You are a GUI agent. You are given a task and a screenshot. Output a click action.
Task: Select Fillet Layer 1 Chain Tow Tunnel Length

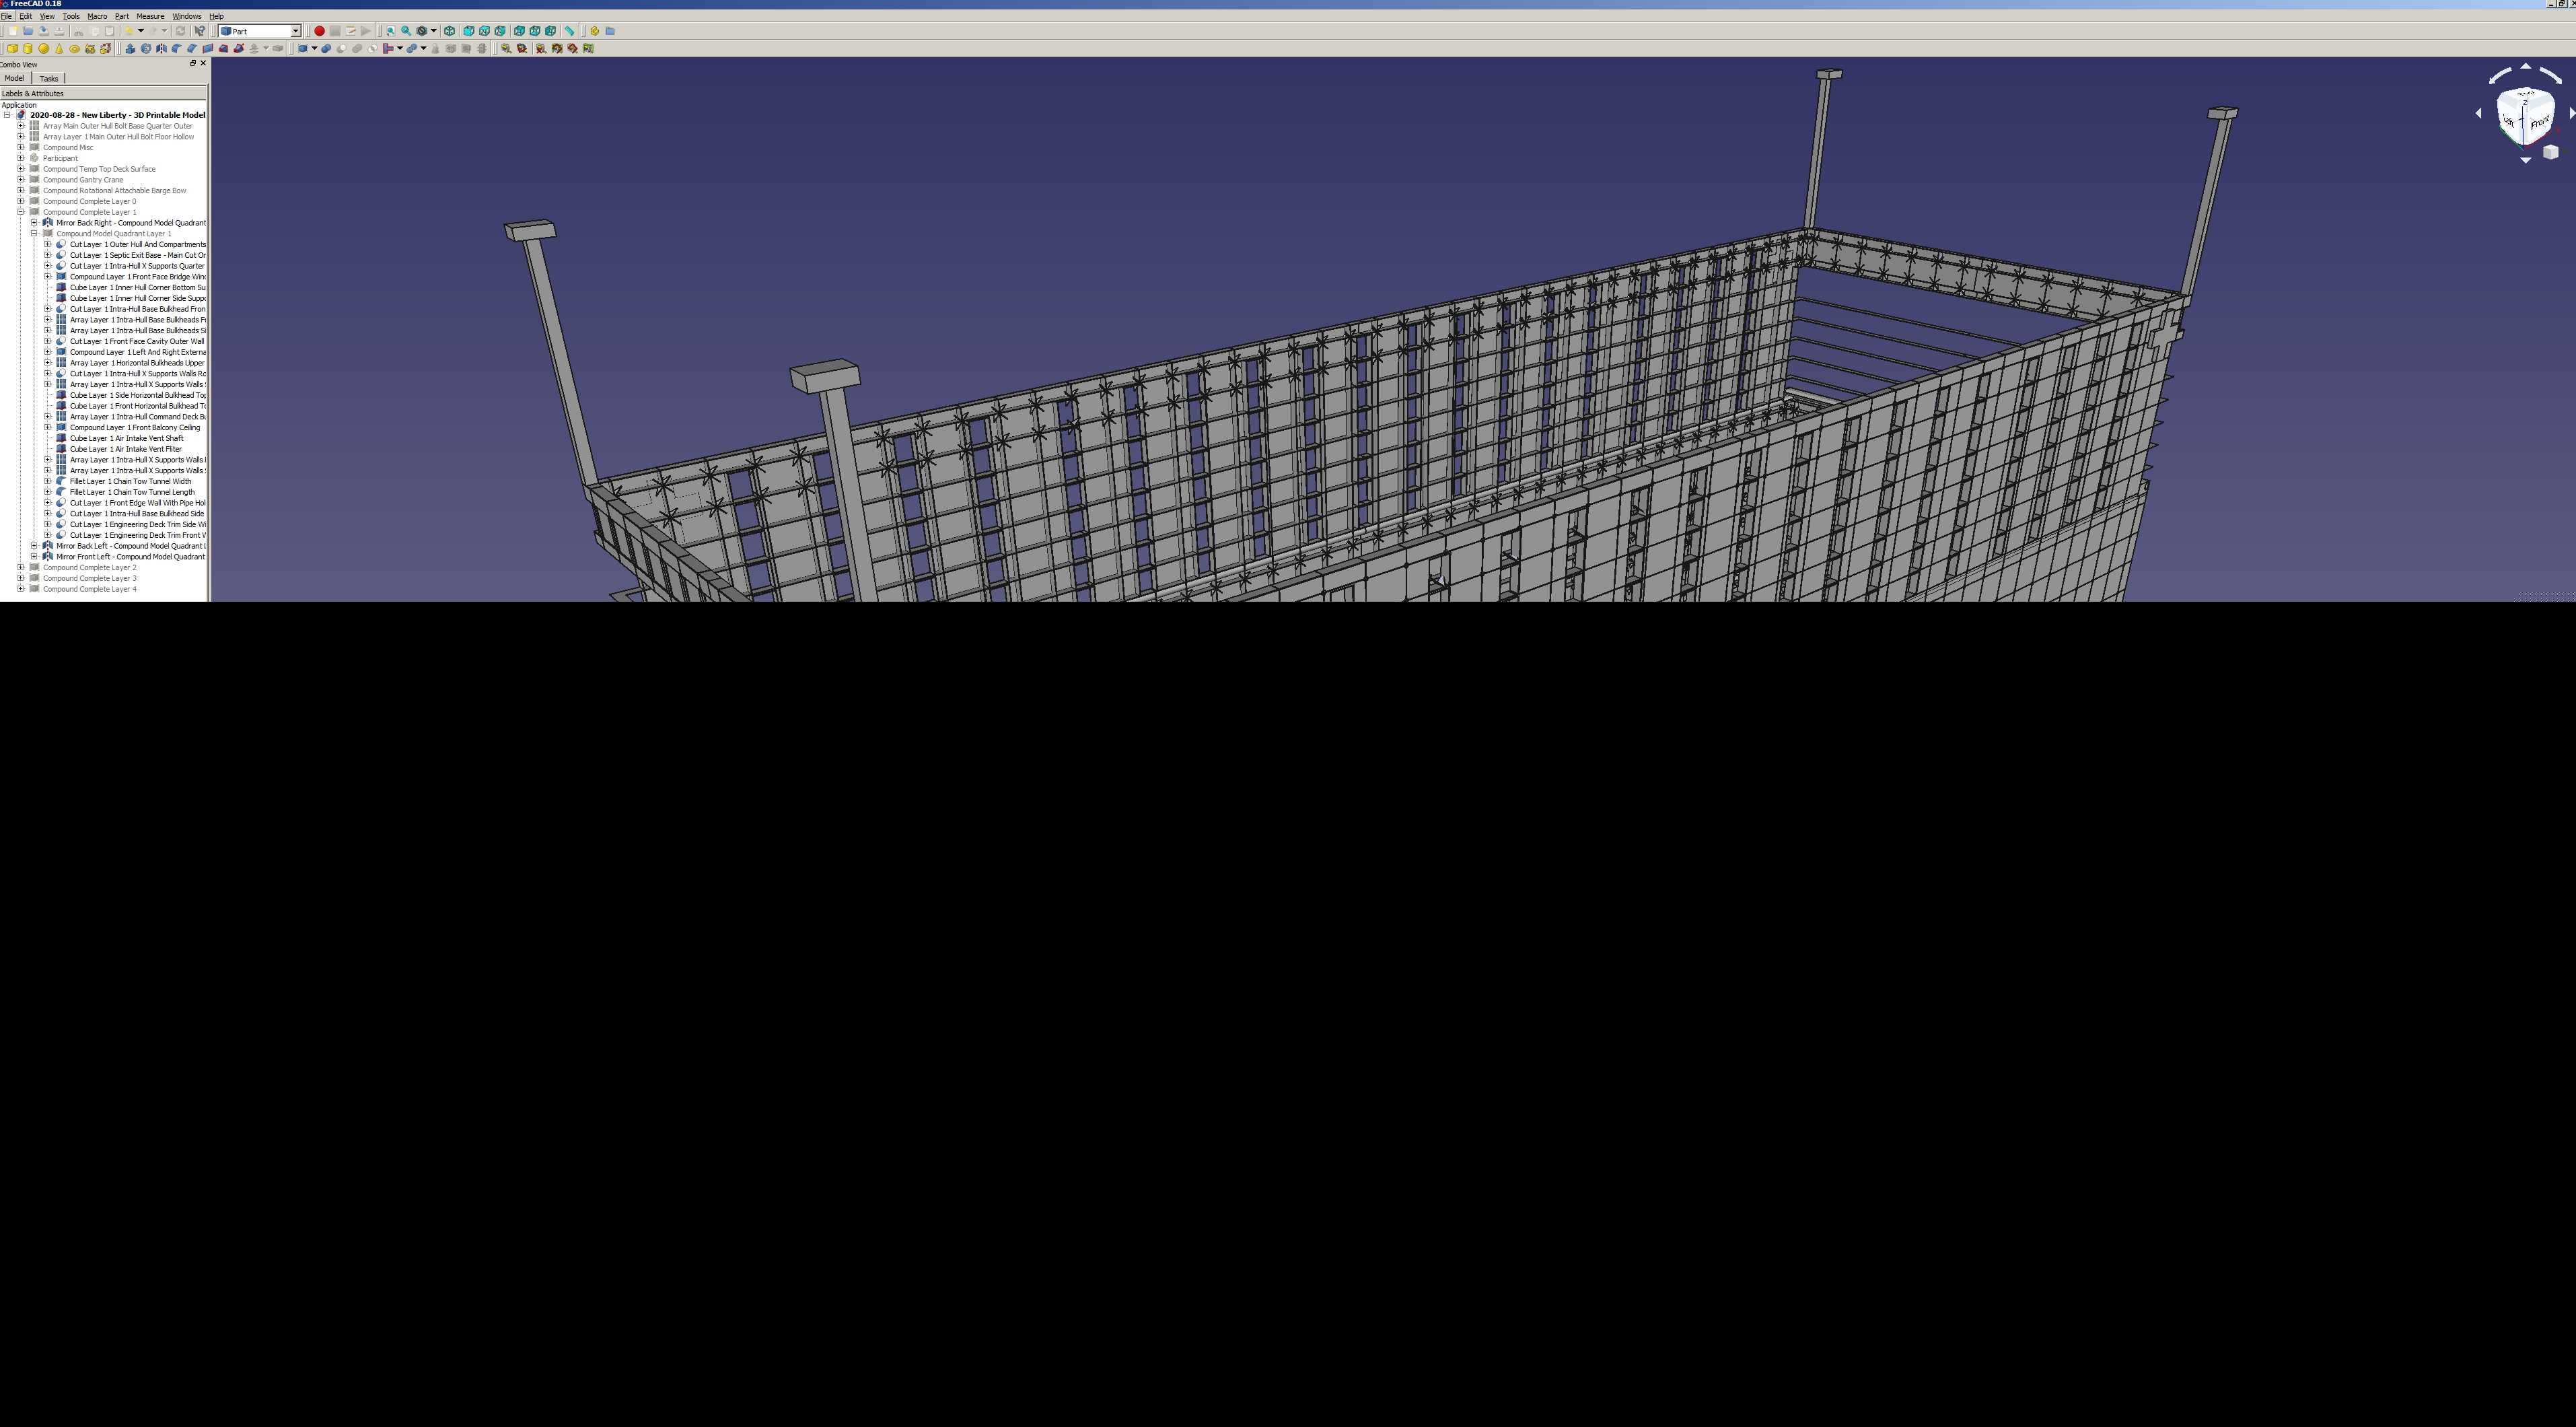coord(132,492)
